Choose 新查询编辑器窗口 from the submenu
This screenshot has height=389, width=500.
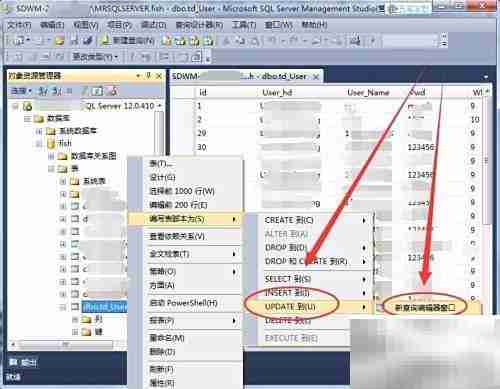pos(428,307)
